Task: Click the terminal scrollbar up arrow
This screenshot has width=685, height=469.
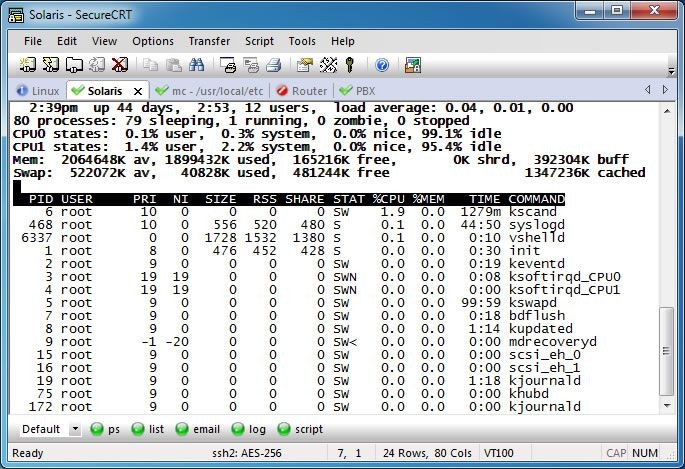Action: tap(667, 111)
